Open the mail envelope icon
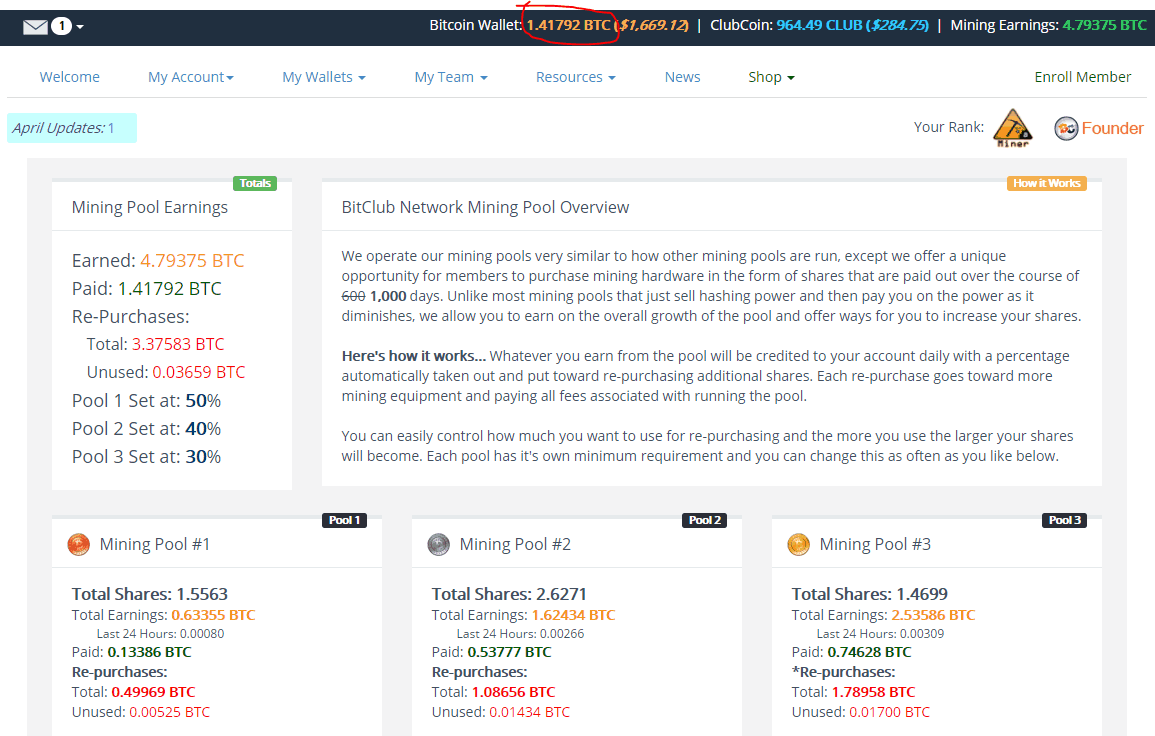This screenshot has width=1155, height=736. click(35, 27)
